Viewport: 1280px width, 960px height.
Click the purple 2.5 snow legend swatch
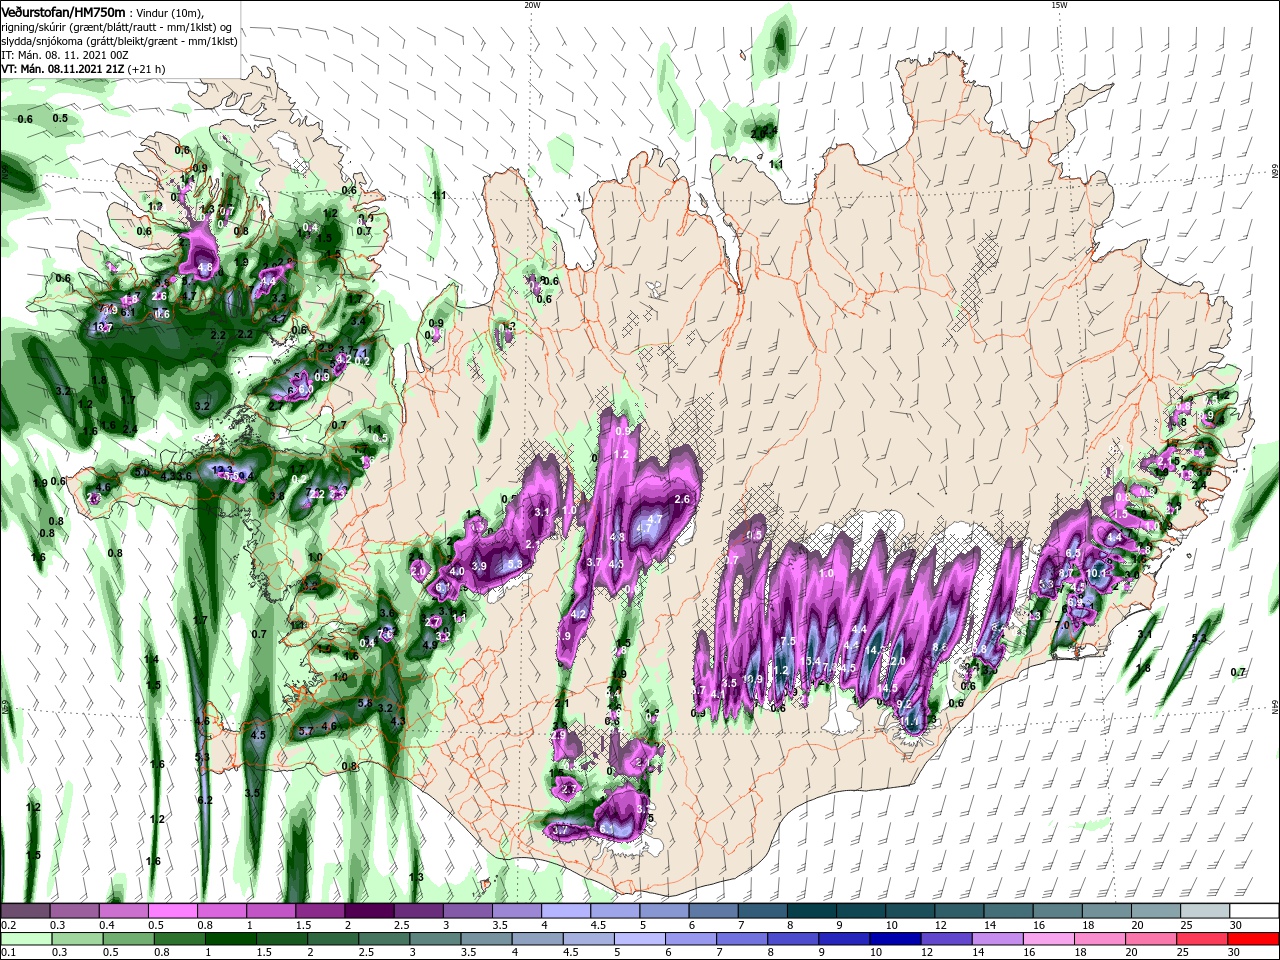click(418, 910)
